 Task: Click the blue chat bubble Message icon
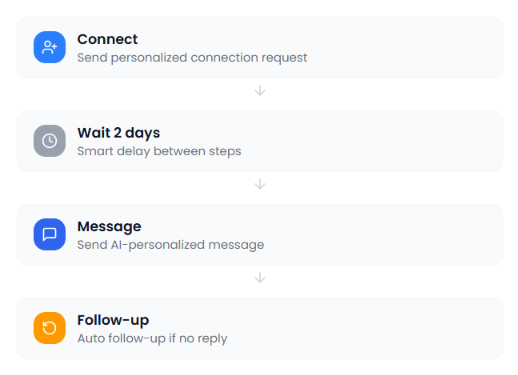[49, 234]
